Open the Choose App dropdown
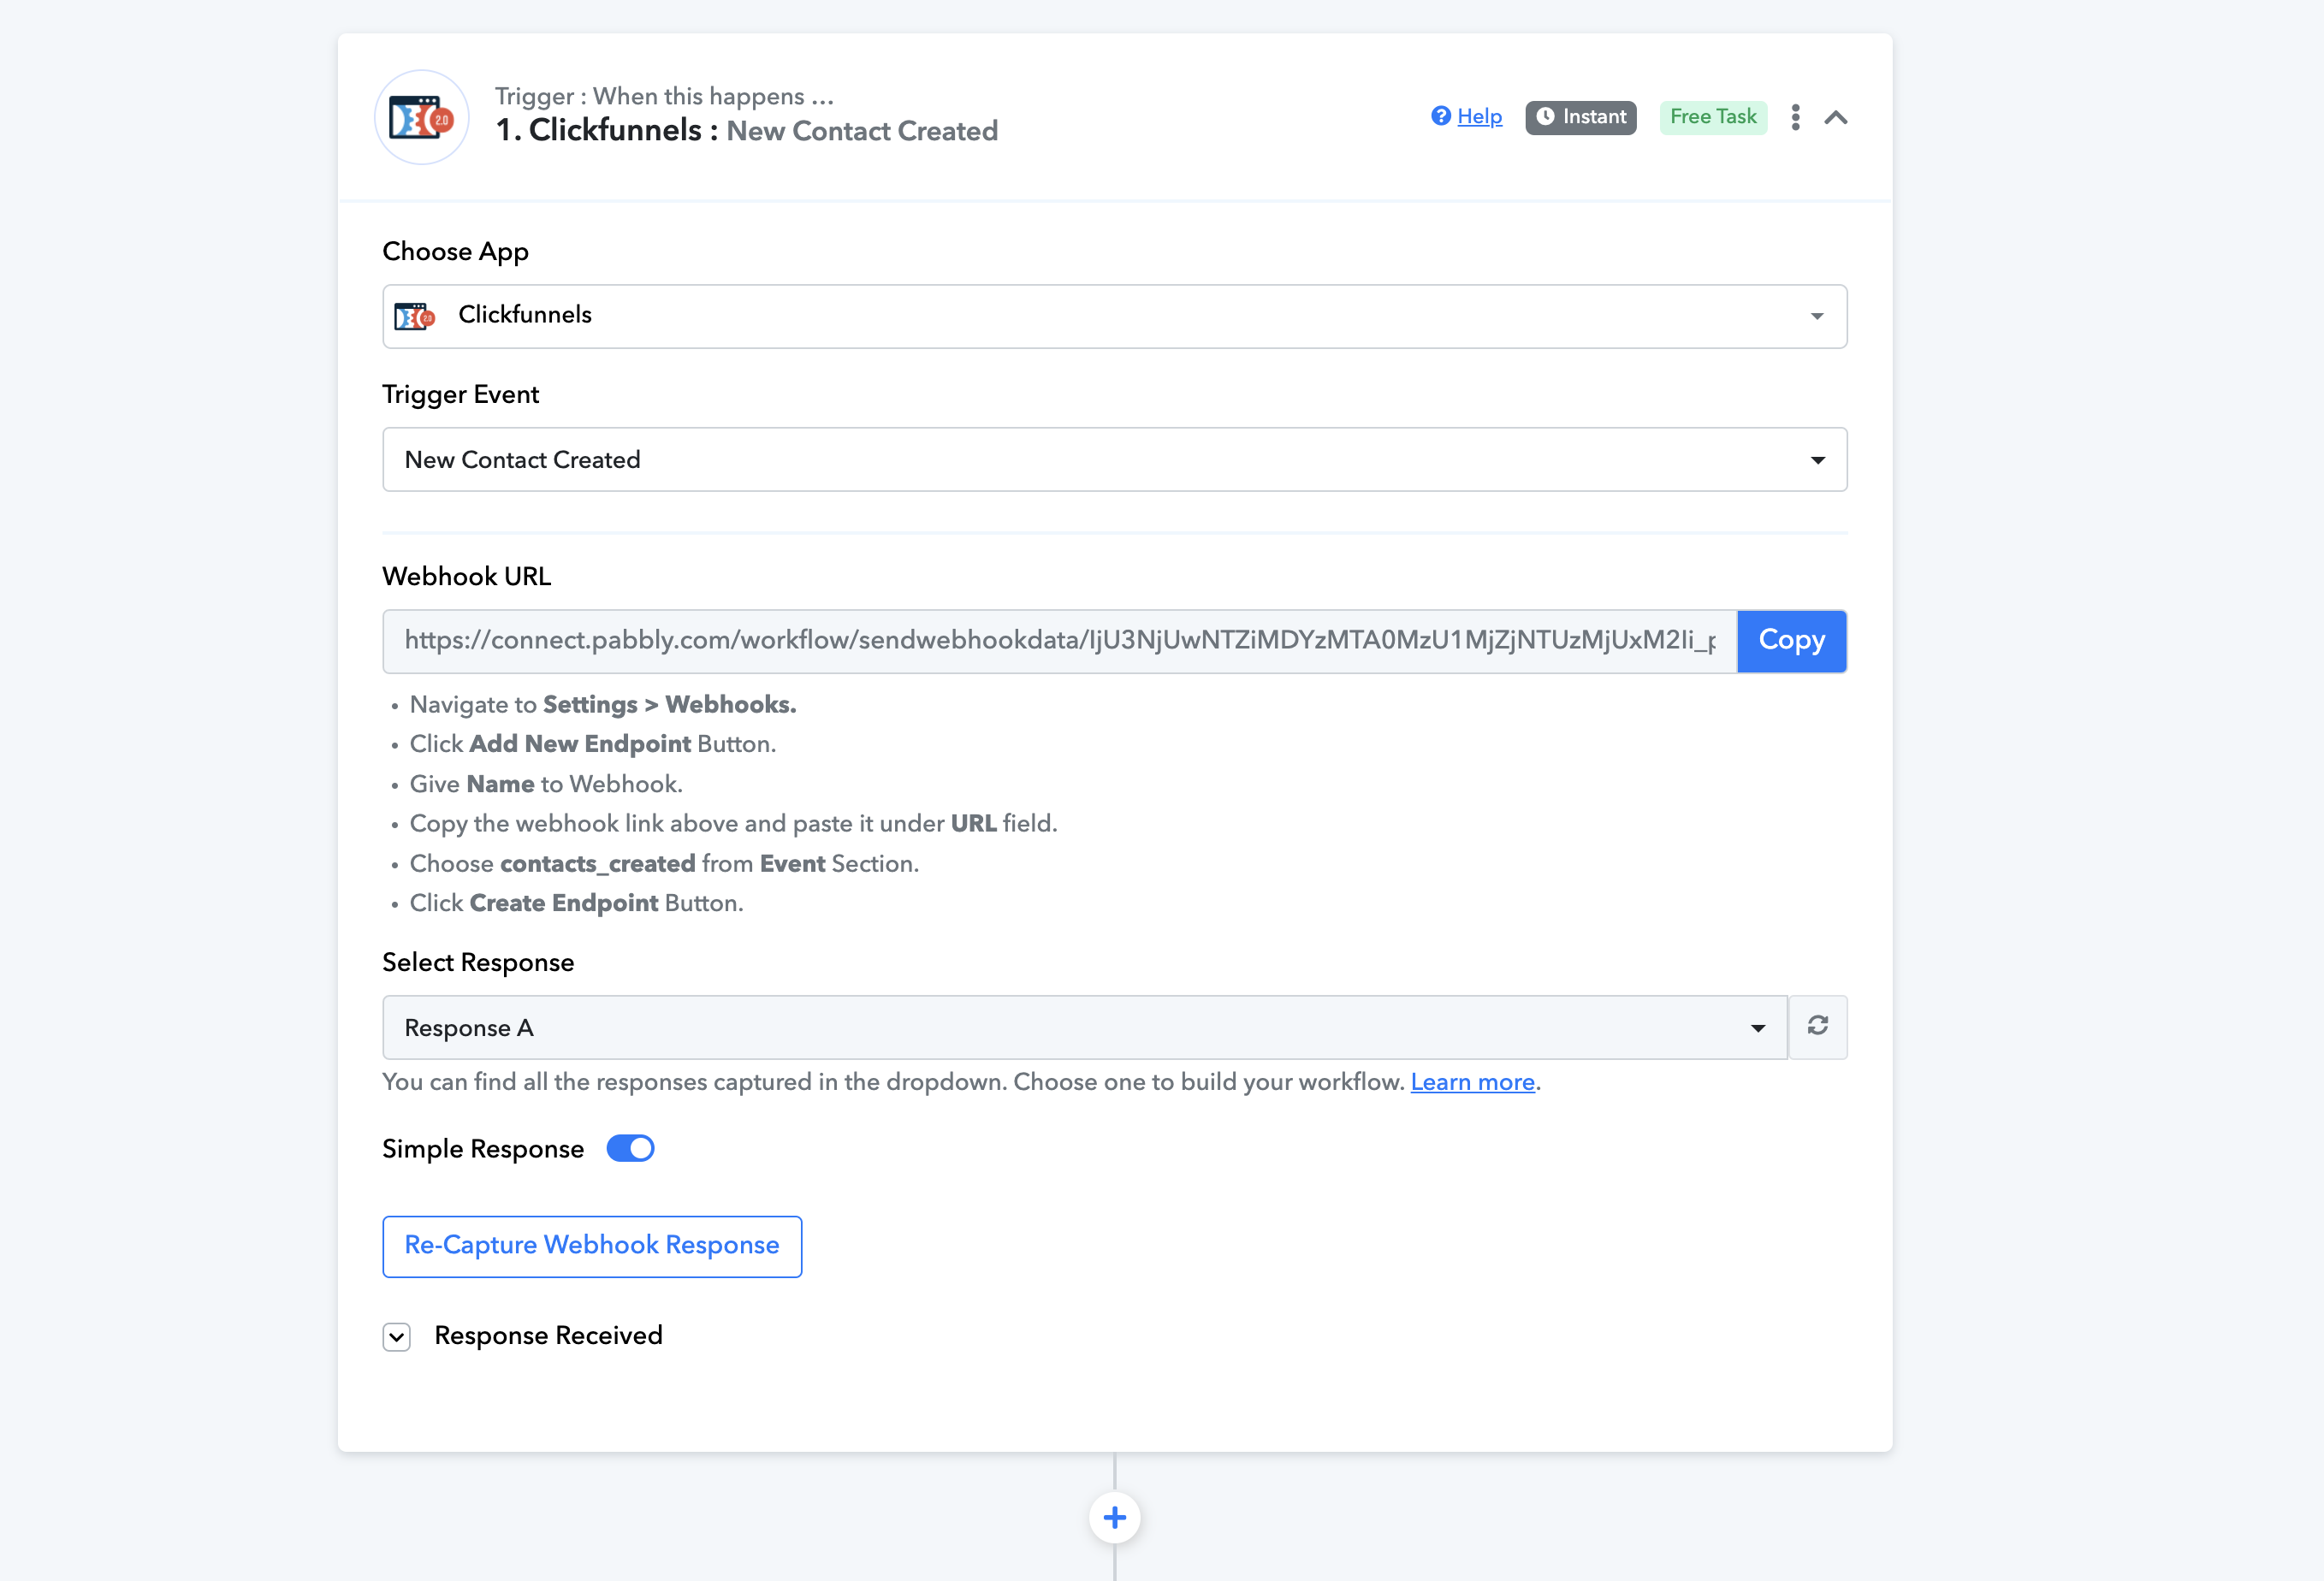The image size is (2324, 1581). coord(1114,316)
